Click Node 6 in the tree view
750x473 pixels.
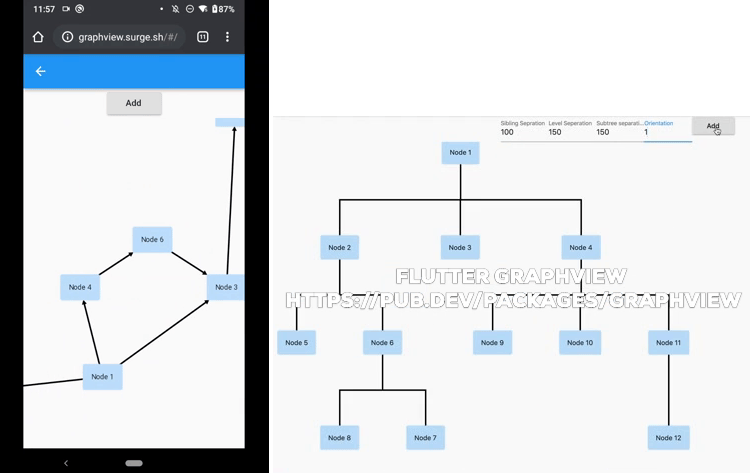tap(382, 342)
